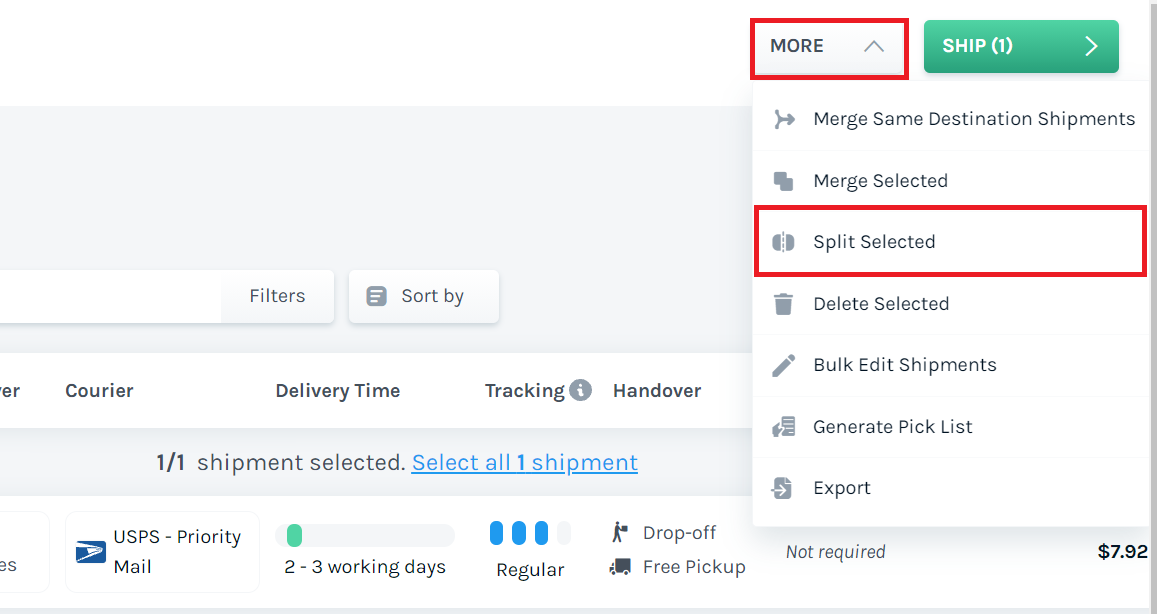This screenshot has width=1157, height=614.
Task: Click the Generate Pick List notepad icon
Action: 784,426
